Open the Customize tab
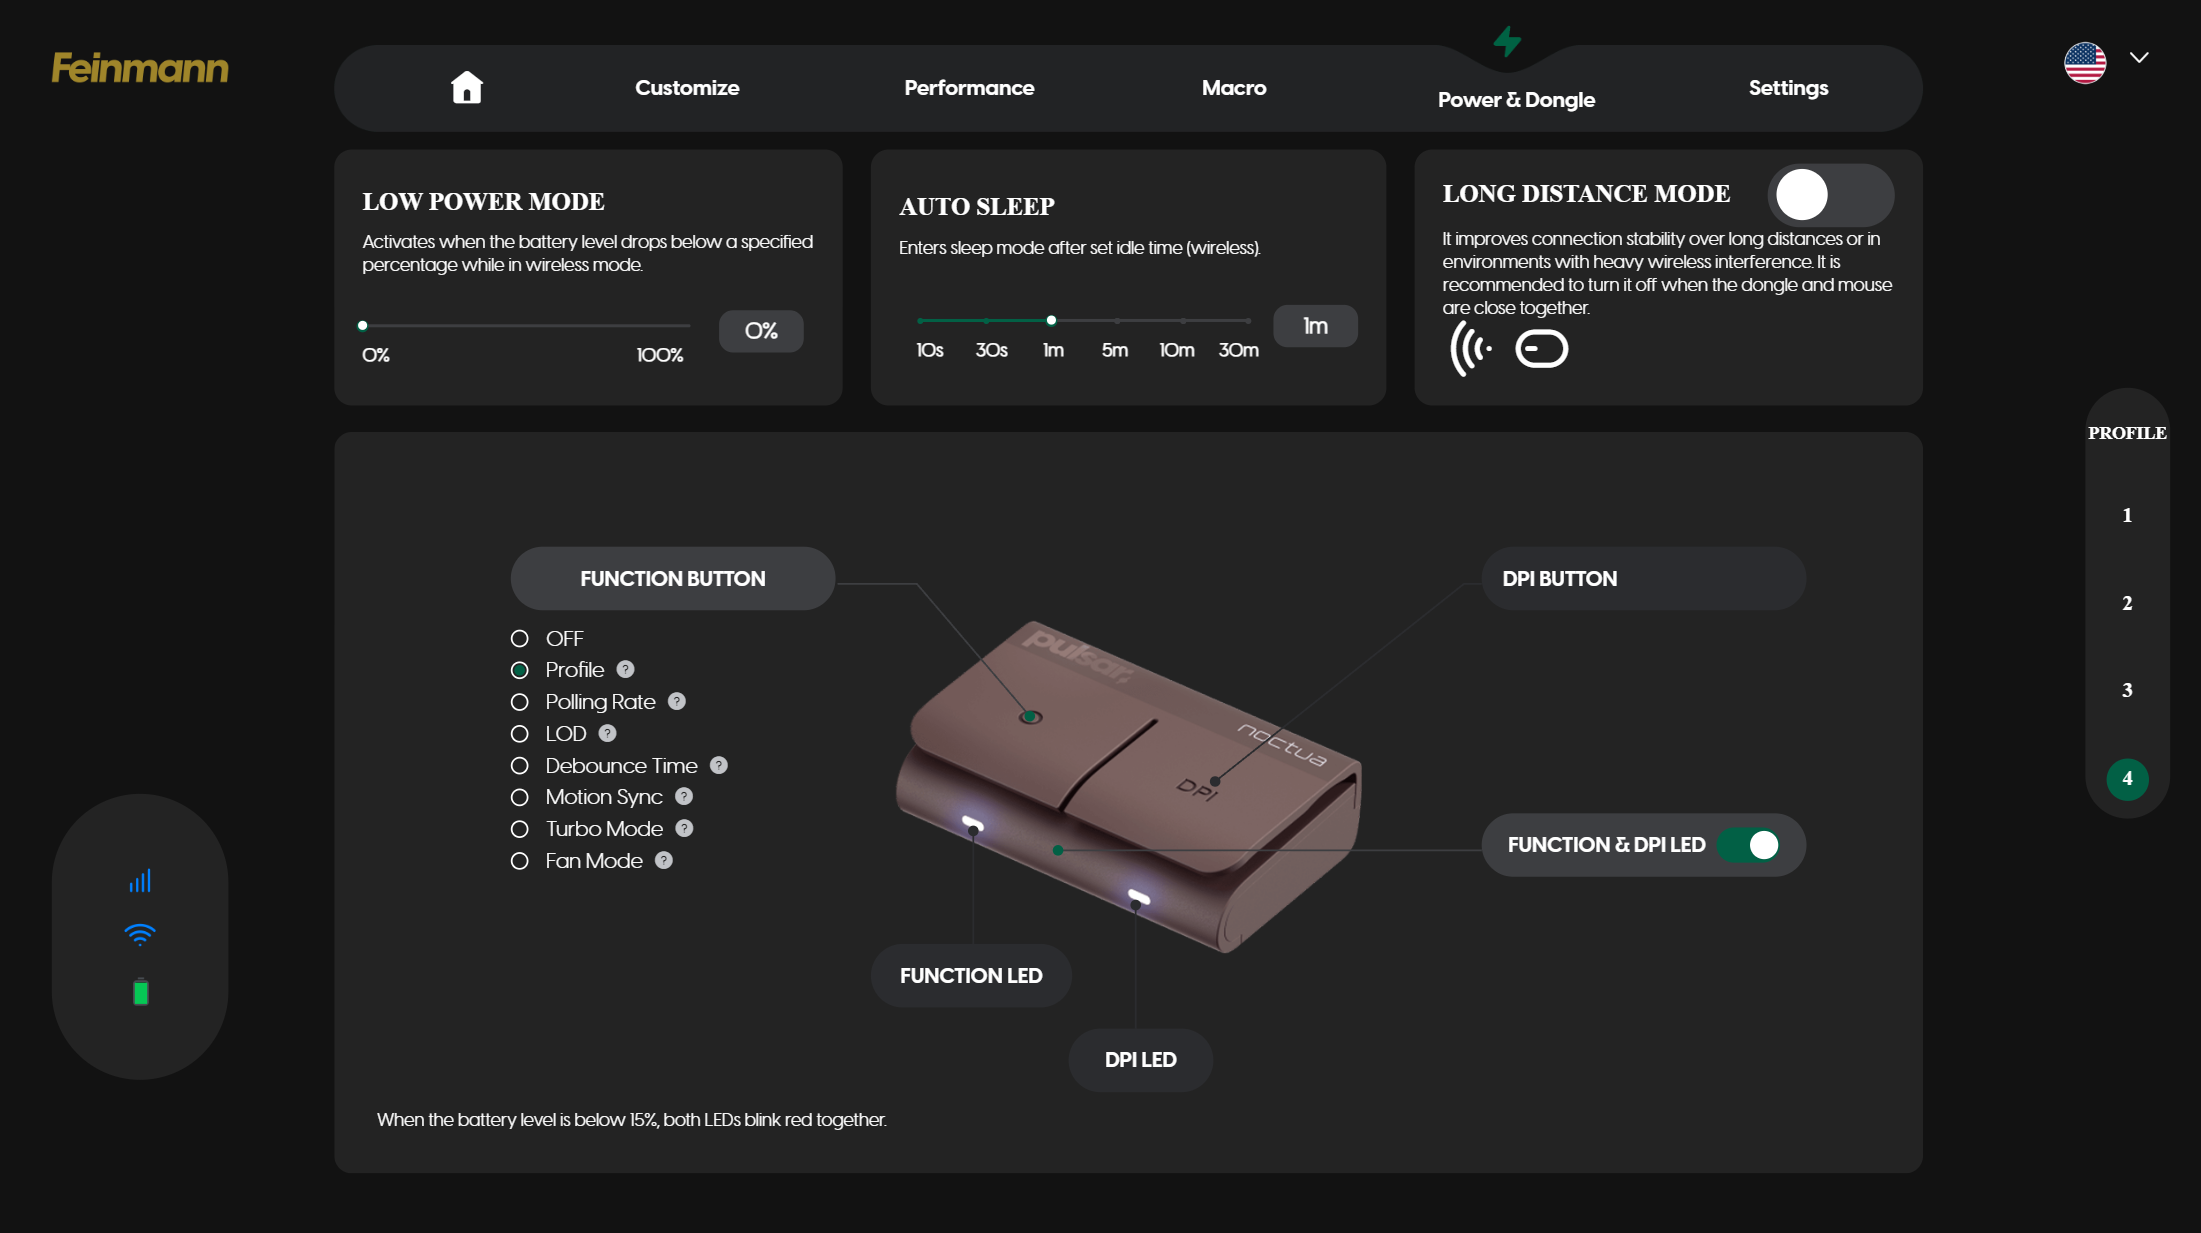The height and width of the screenshot is (1233, 2201). click(687, 88)
